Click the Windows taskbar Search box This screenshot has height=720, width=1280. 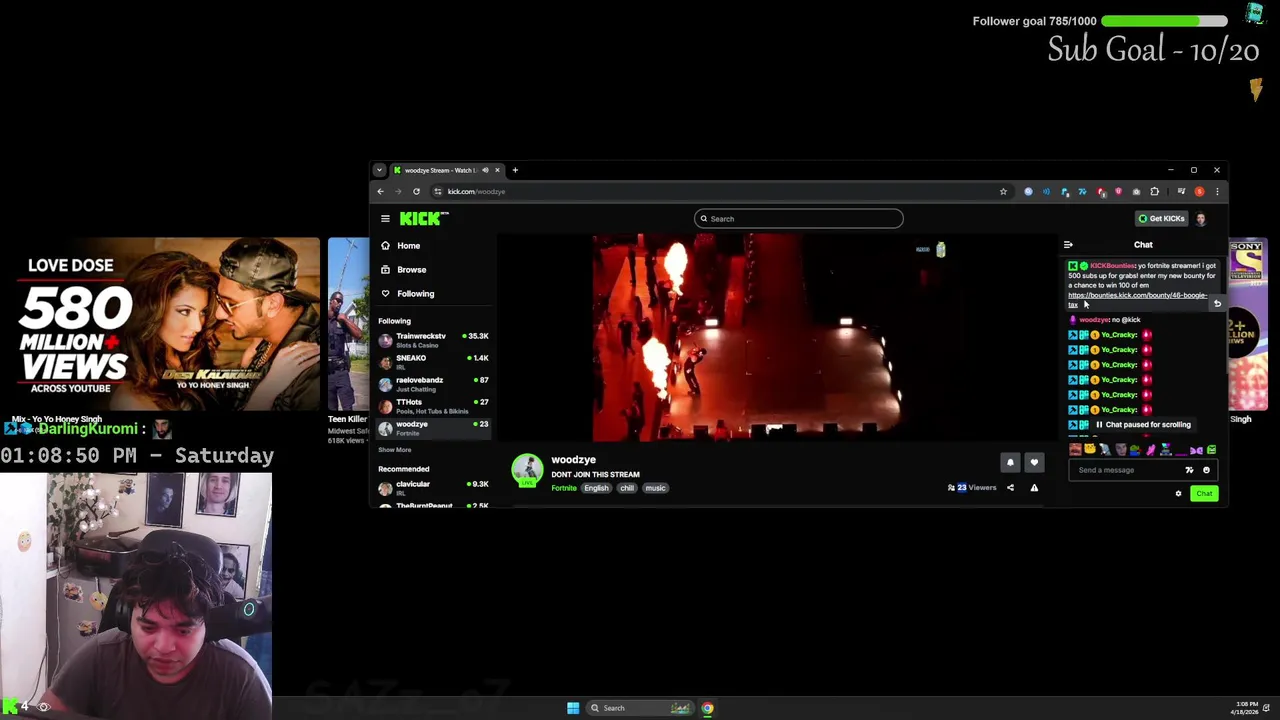pos(640,708)
